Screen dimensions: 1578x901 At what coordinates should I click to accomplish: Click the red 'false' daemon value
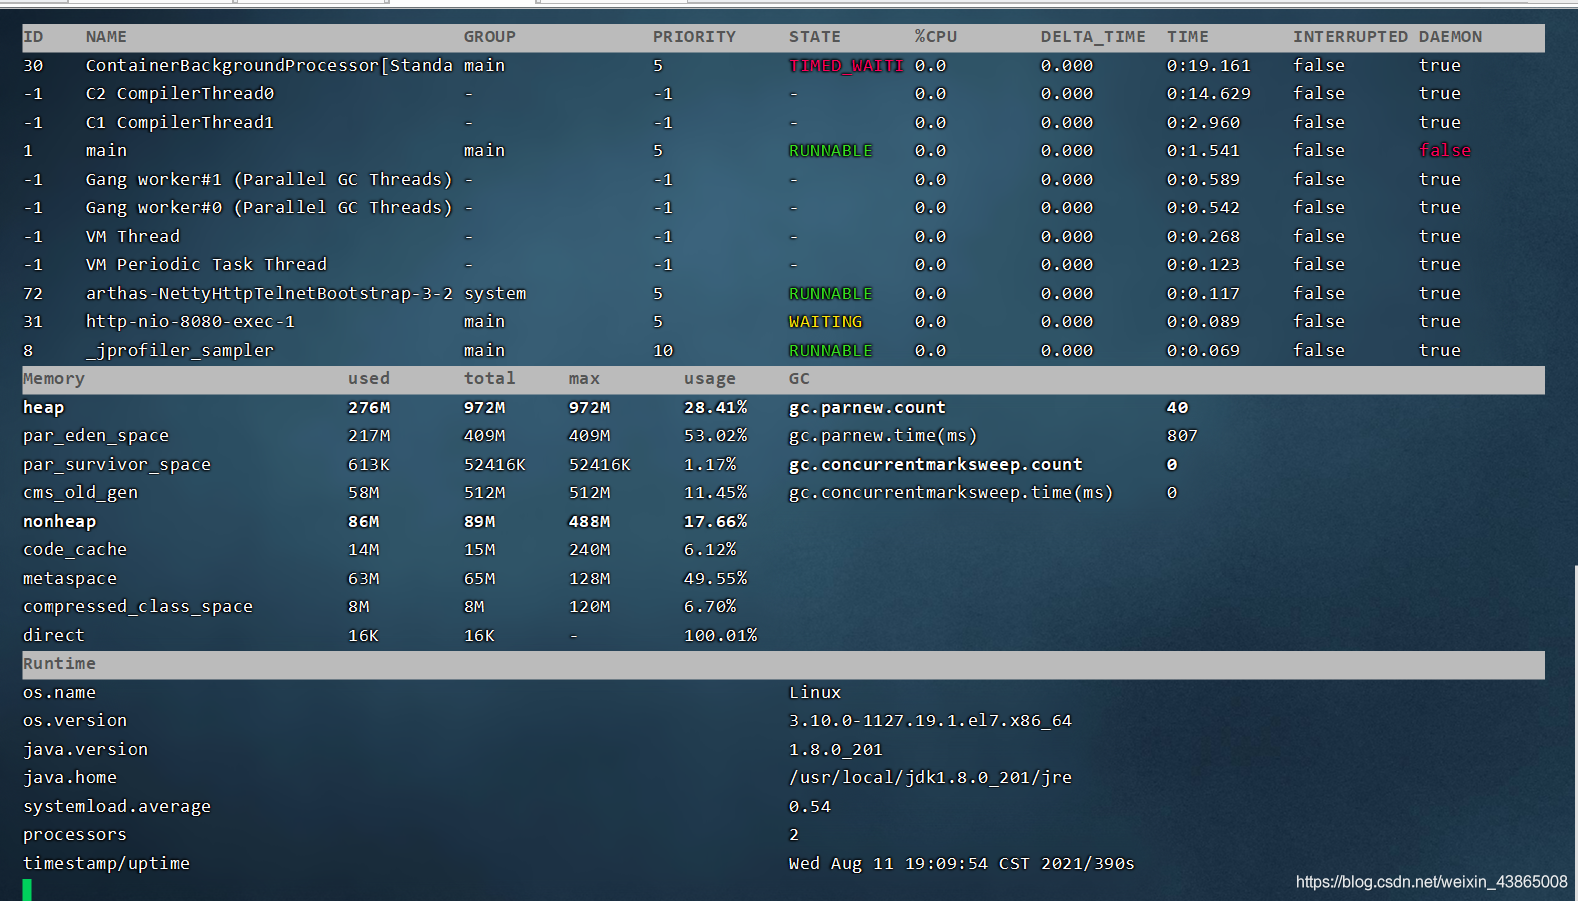click(x=1445, y=150)
